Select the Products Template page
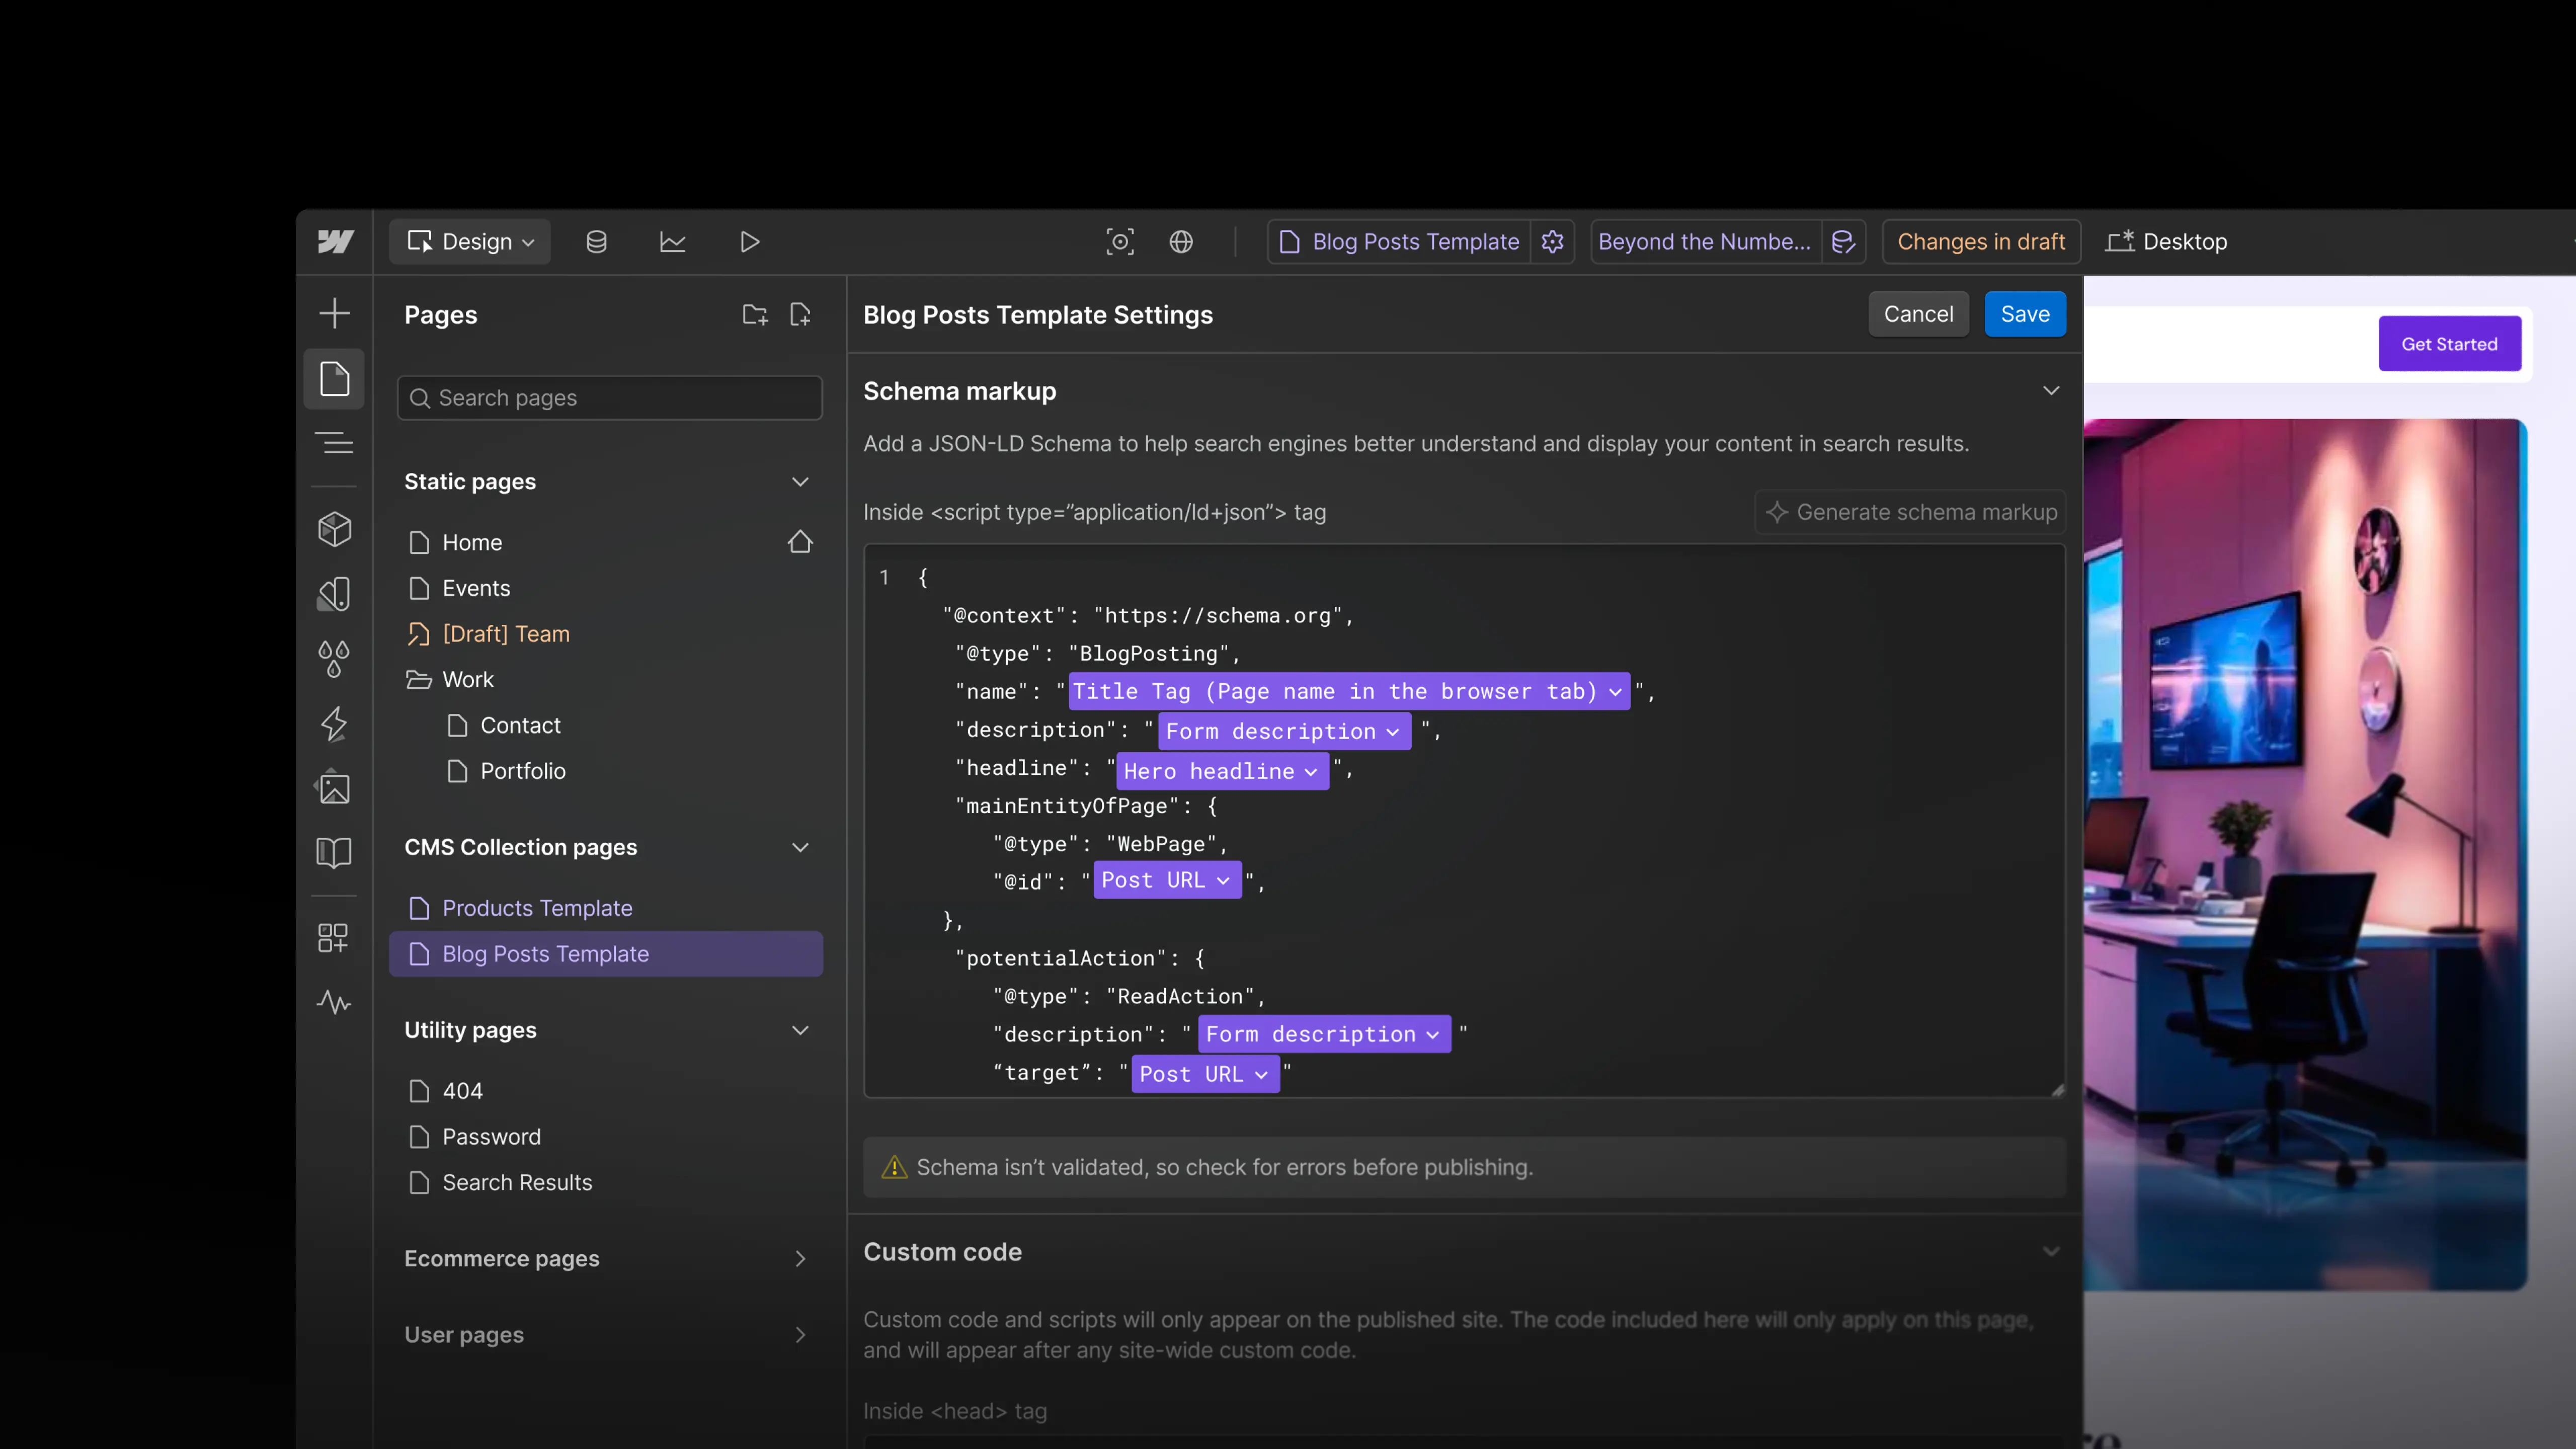Screen dimensions: 2576x1449 click(x=537, y=908)
